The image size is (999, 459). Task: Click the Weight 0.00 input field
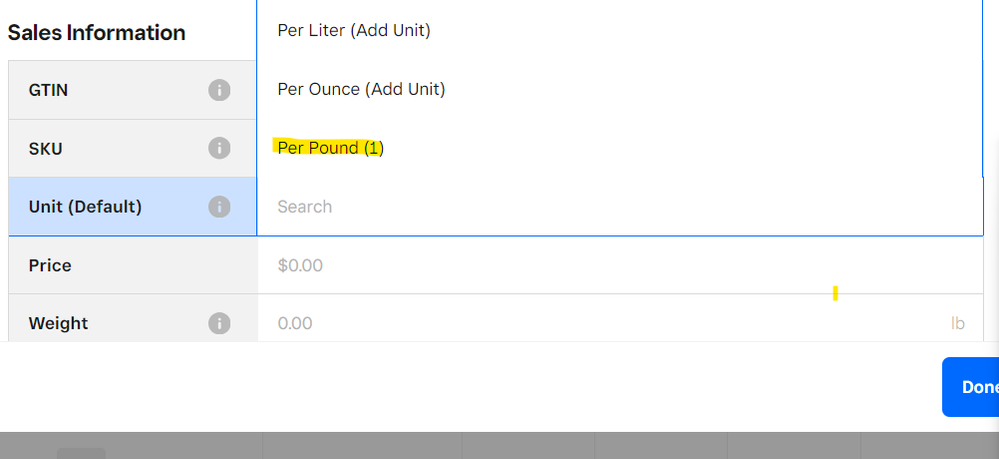pyautogui.click(x=600, y=323)
